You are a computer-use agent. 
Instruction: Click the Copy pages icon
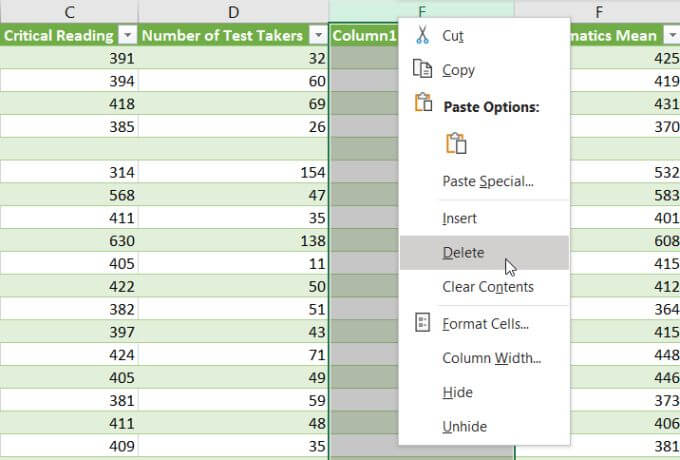pos(422,70)
